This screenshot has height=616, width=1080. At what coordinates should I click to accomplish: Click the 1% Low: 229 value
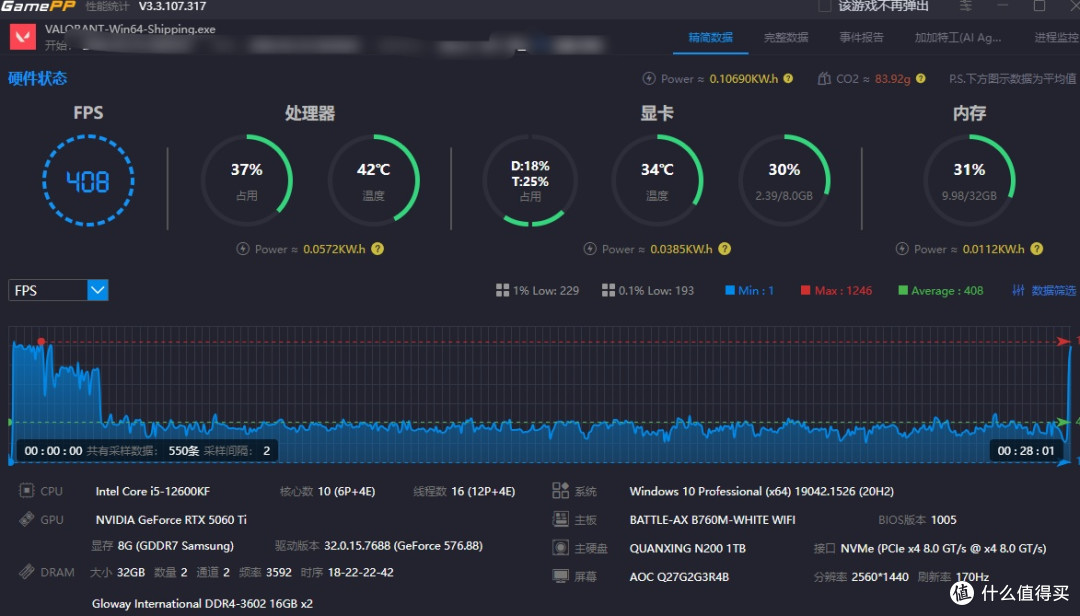(x=546, y=291)
